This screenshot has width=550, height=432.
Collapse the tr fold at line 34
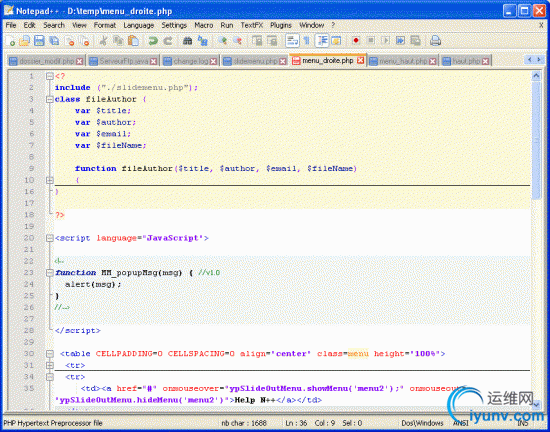(x=50, y=377)
